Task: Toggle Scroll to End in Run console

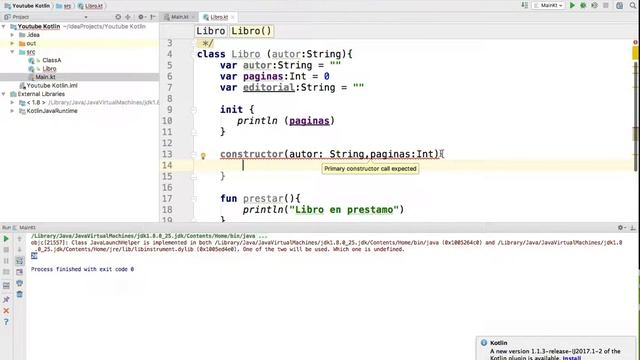Action: click(x=20, y=272)
